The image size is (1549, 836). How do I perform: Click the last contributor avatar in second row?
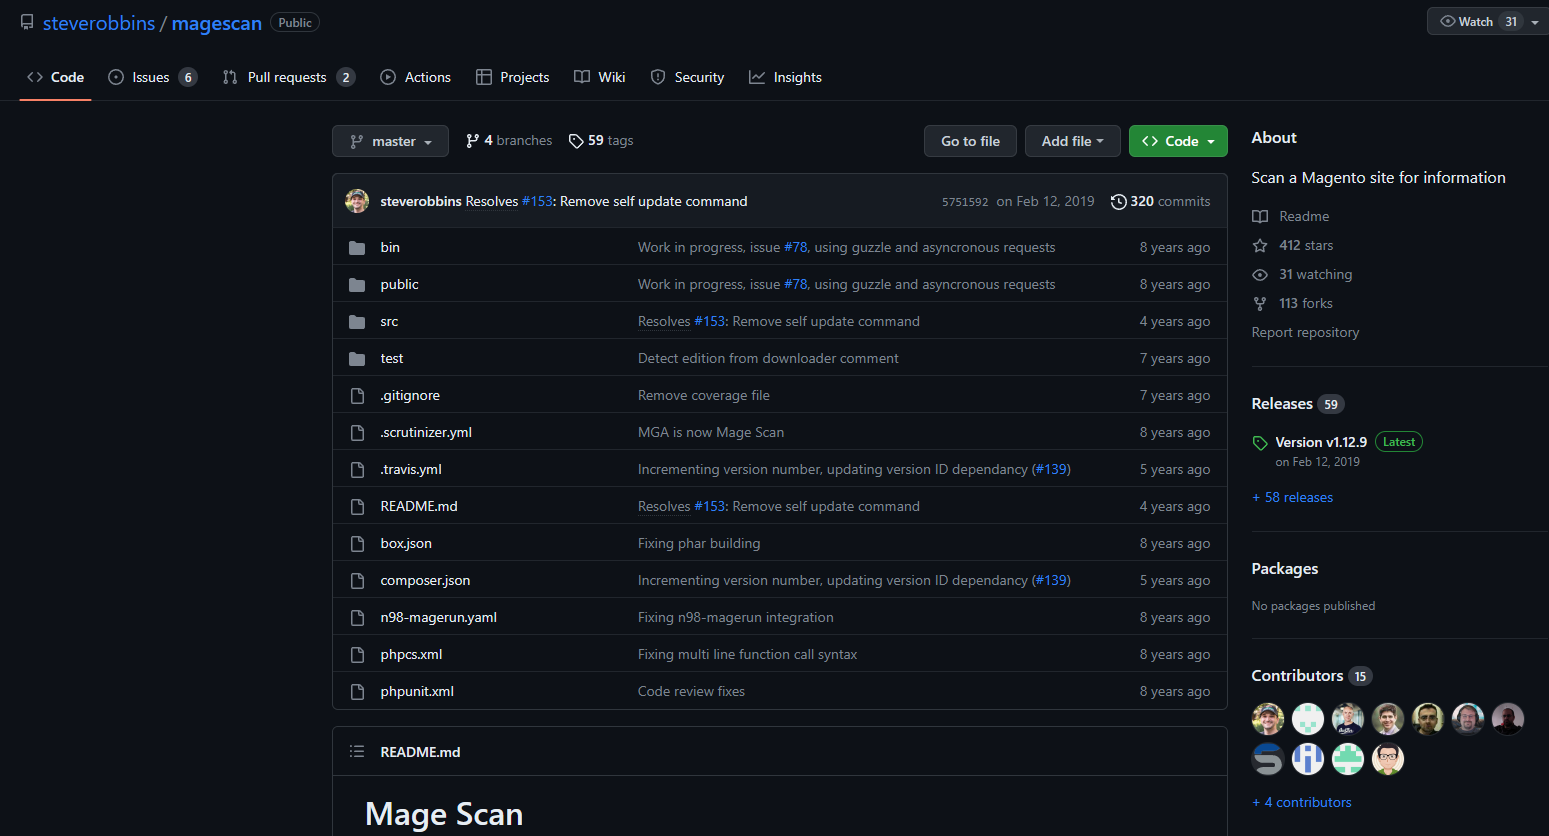(1388, 759)
